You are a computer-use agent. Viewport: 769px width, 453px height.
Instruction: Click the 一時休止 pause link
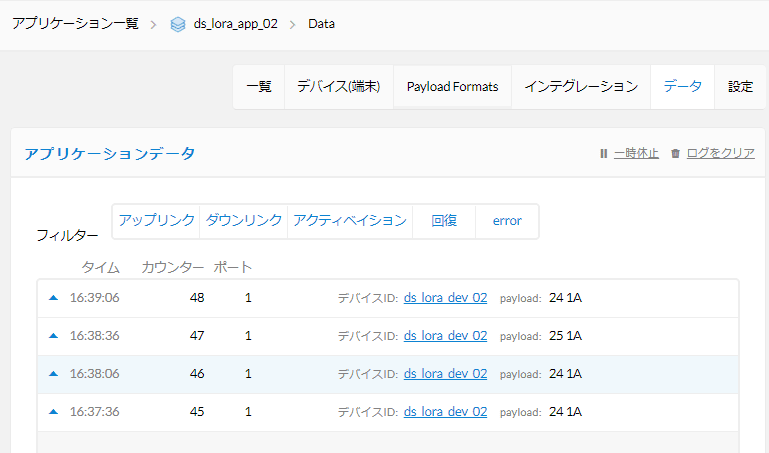pyautogui.click(x=636, y=153)
